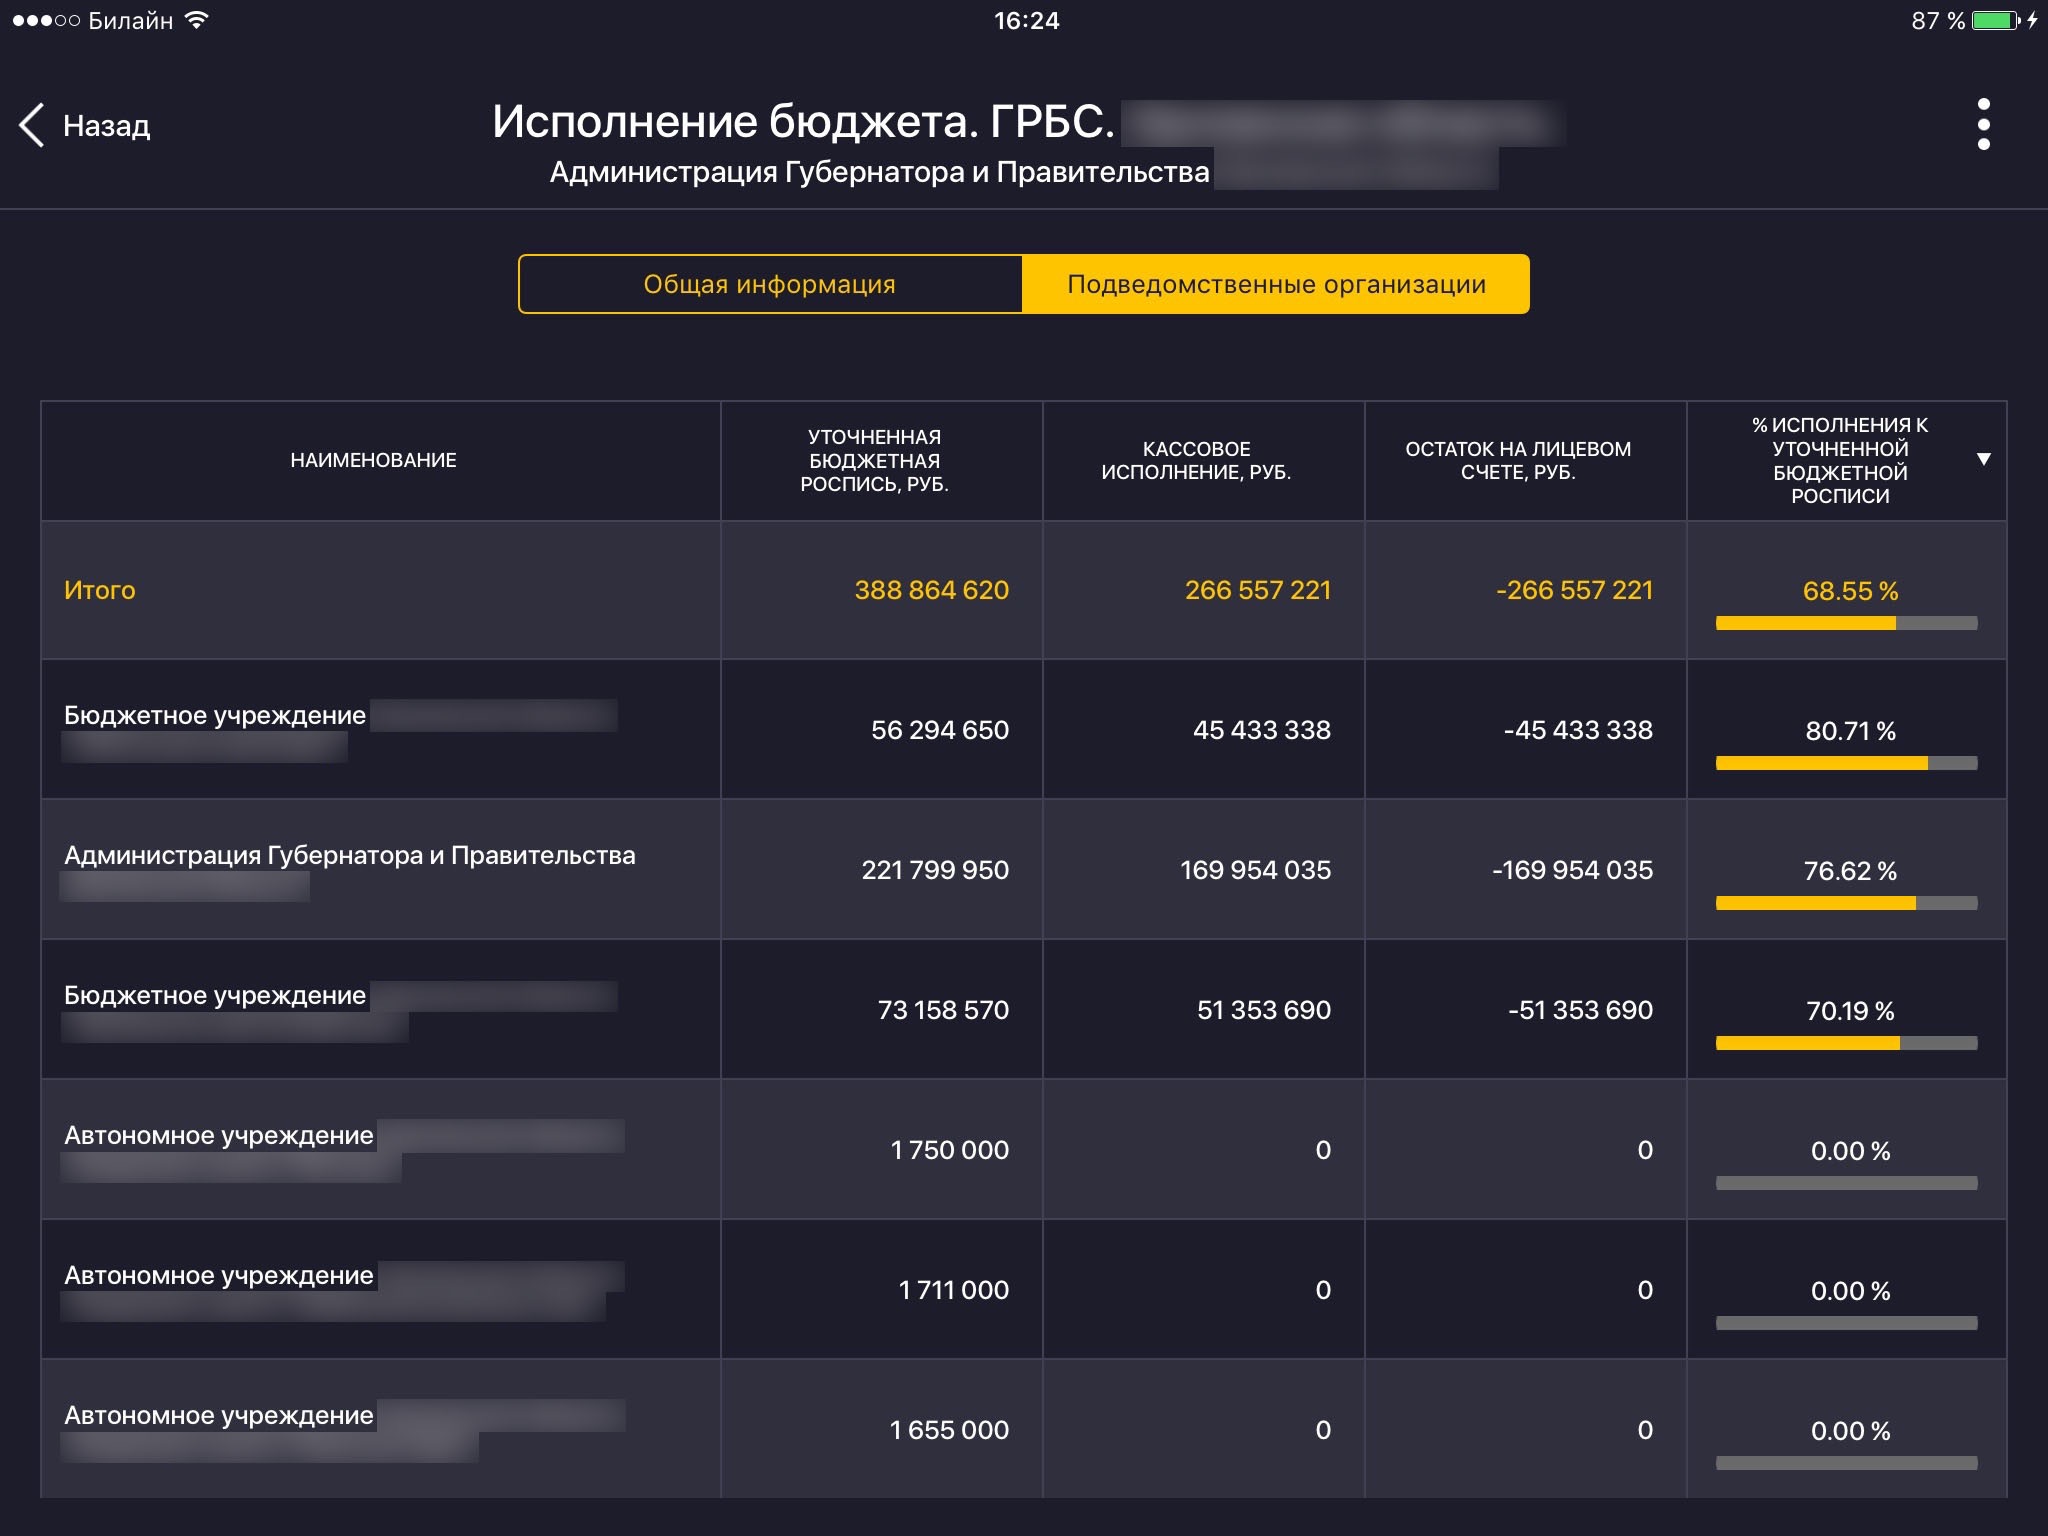Viewport: 2048px width, 1536px height.
Task: Open Автономное учреждение row with 1 750 000
Action: point(1024,1150)
